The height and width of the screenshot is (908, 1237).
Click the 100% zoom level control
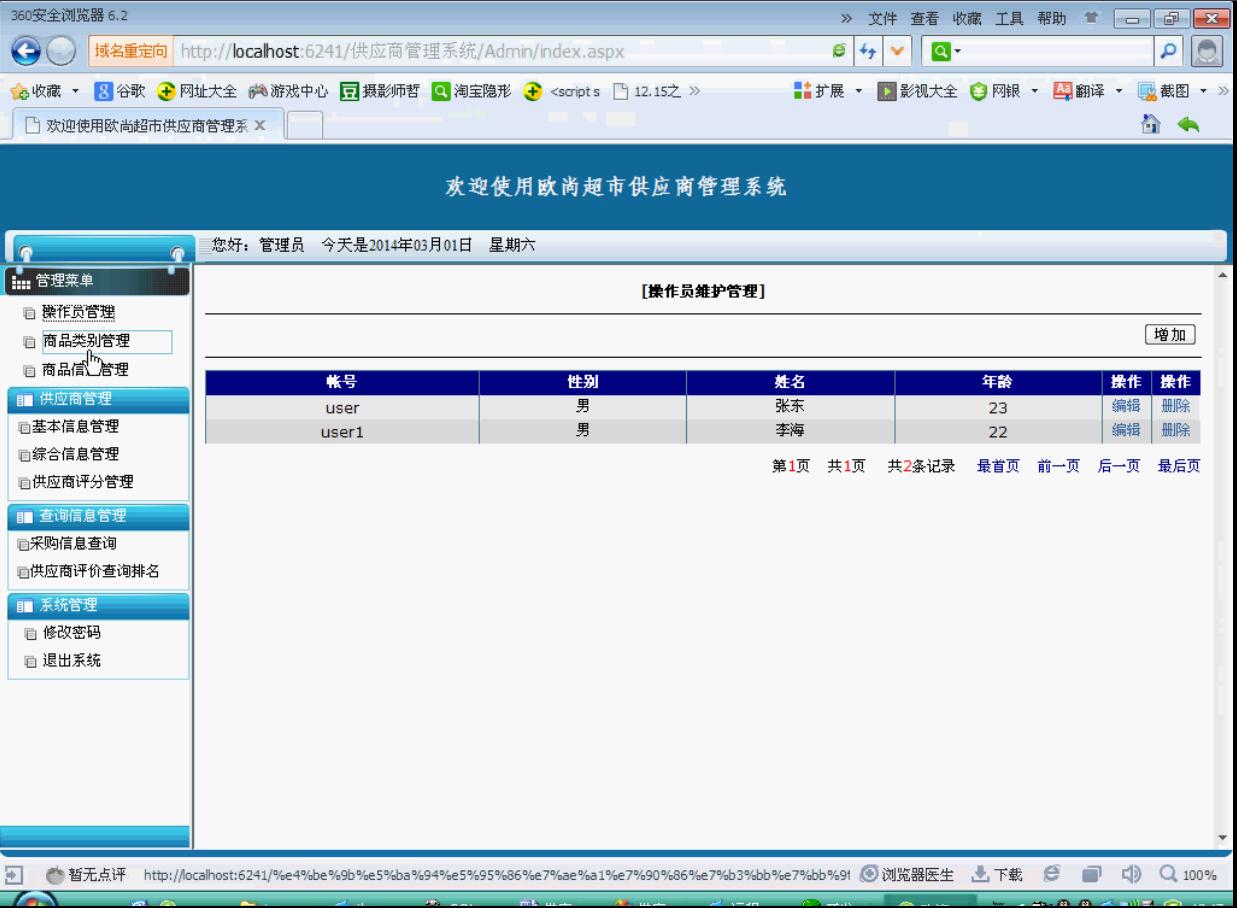pos(1188,875)
